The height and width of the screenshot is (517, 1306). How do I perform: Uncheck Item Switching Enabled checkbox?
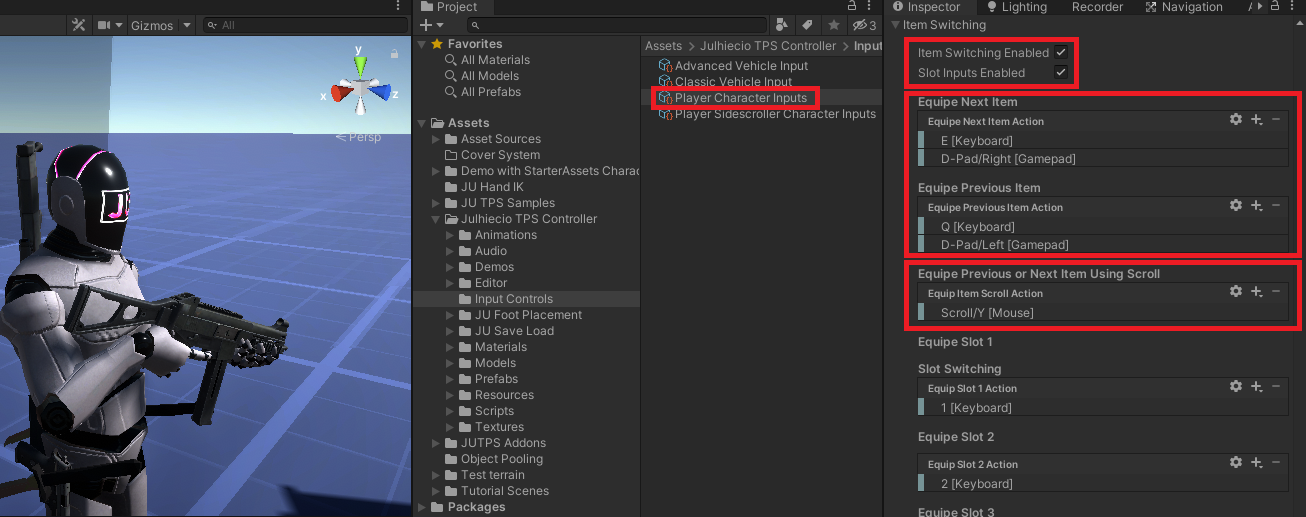[x=1061, y=52]
